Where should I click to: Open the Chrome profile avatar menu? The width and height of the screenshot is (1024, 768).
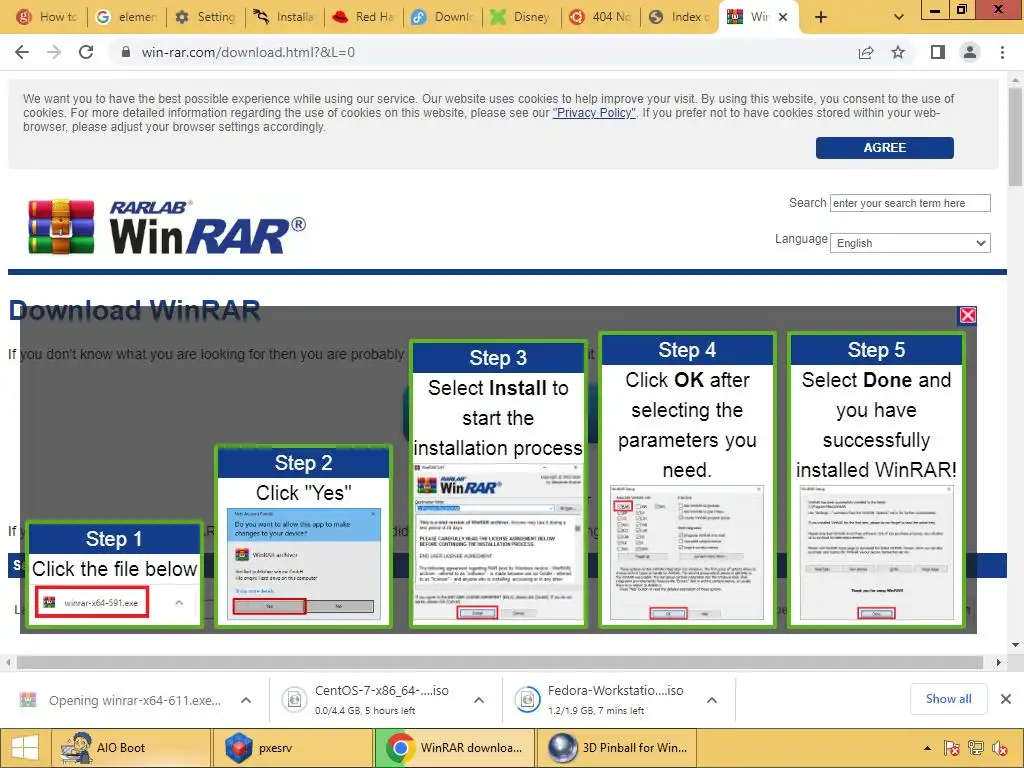point(970,52)
